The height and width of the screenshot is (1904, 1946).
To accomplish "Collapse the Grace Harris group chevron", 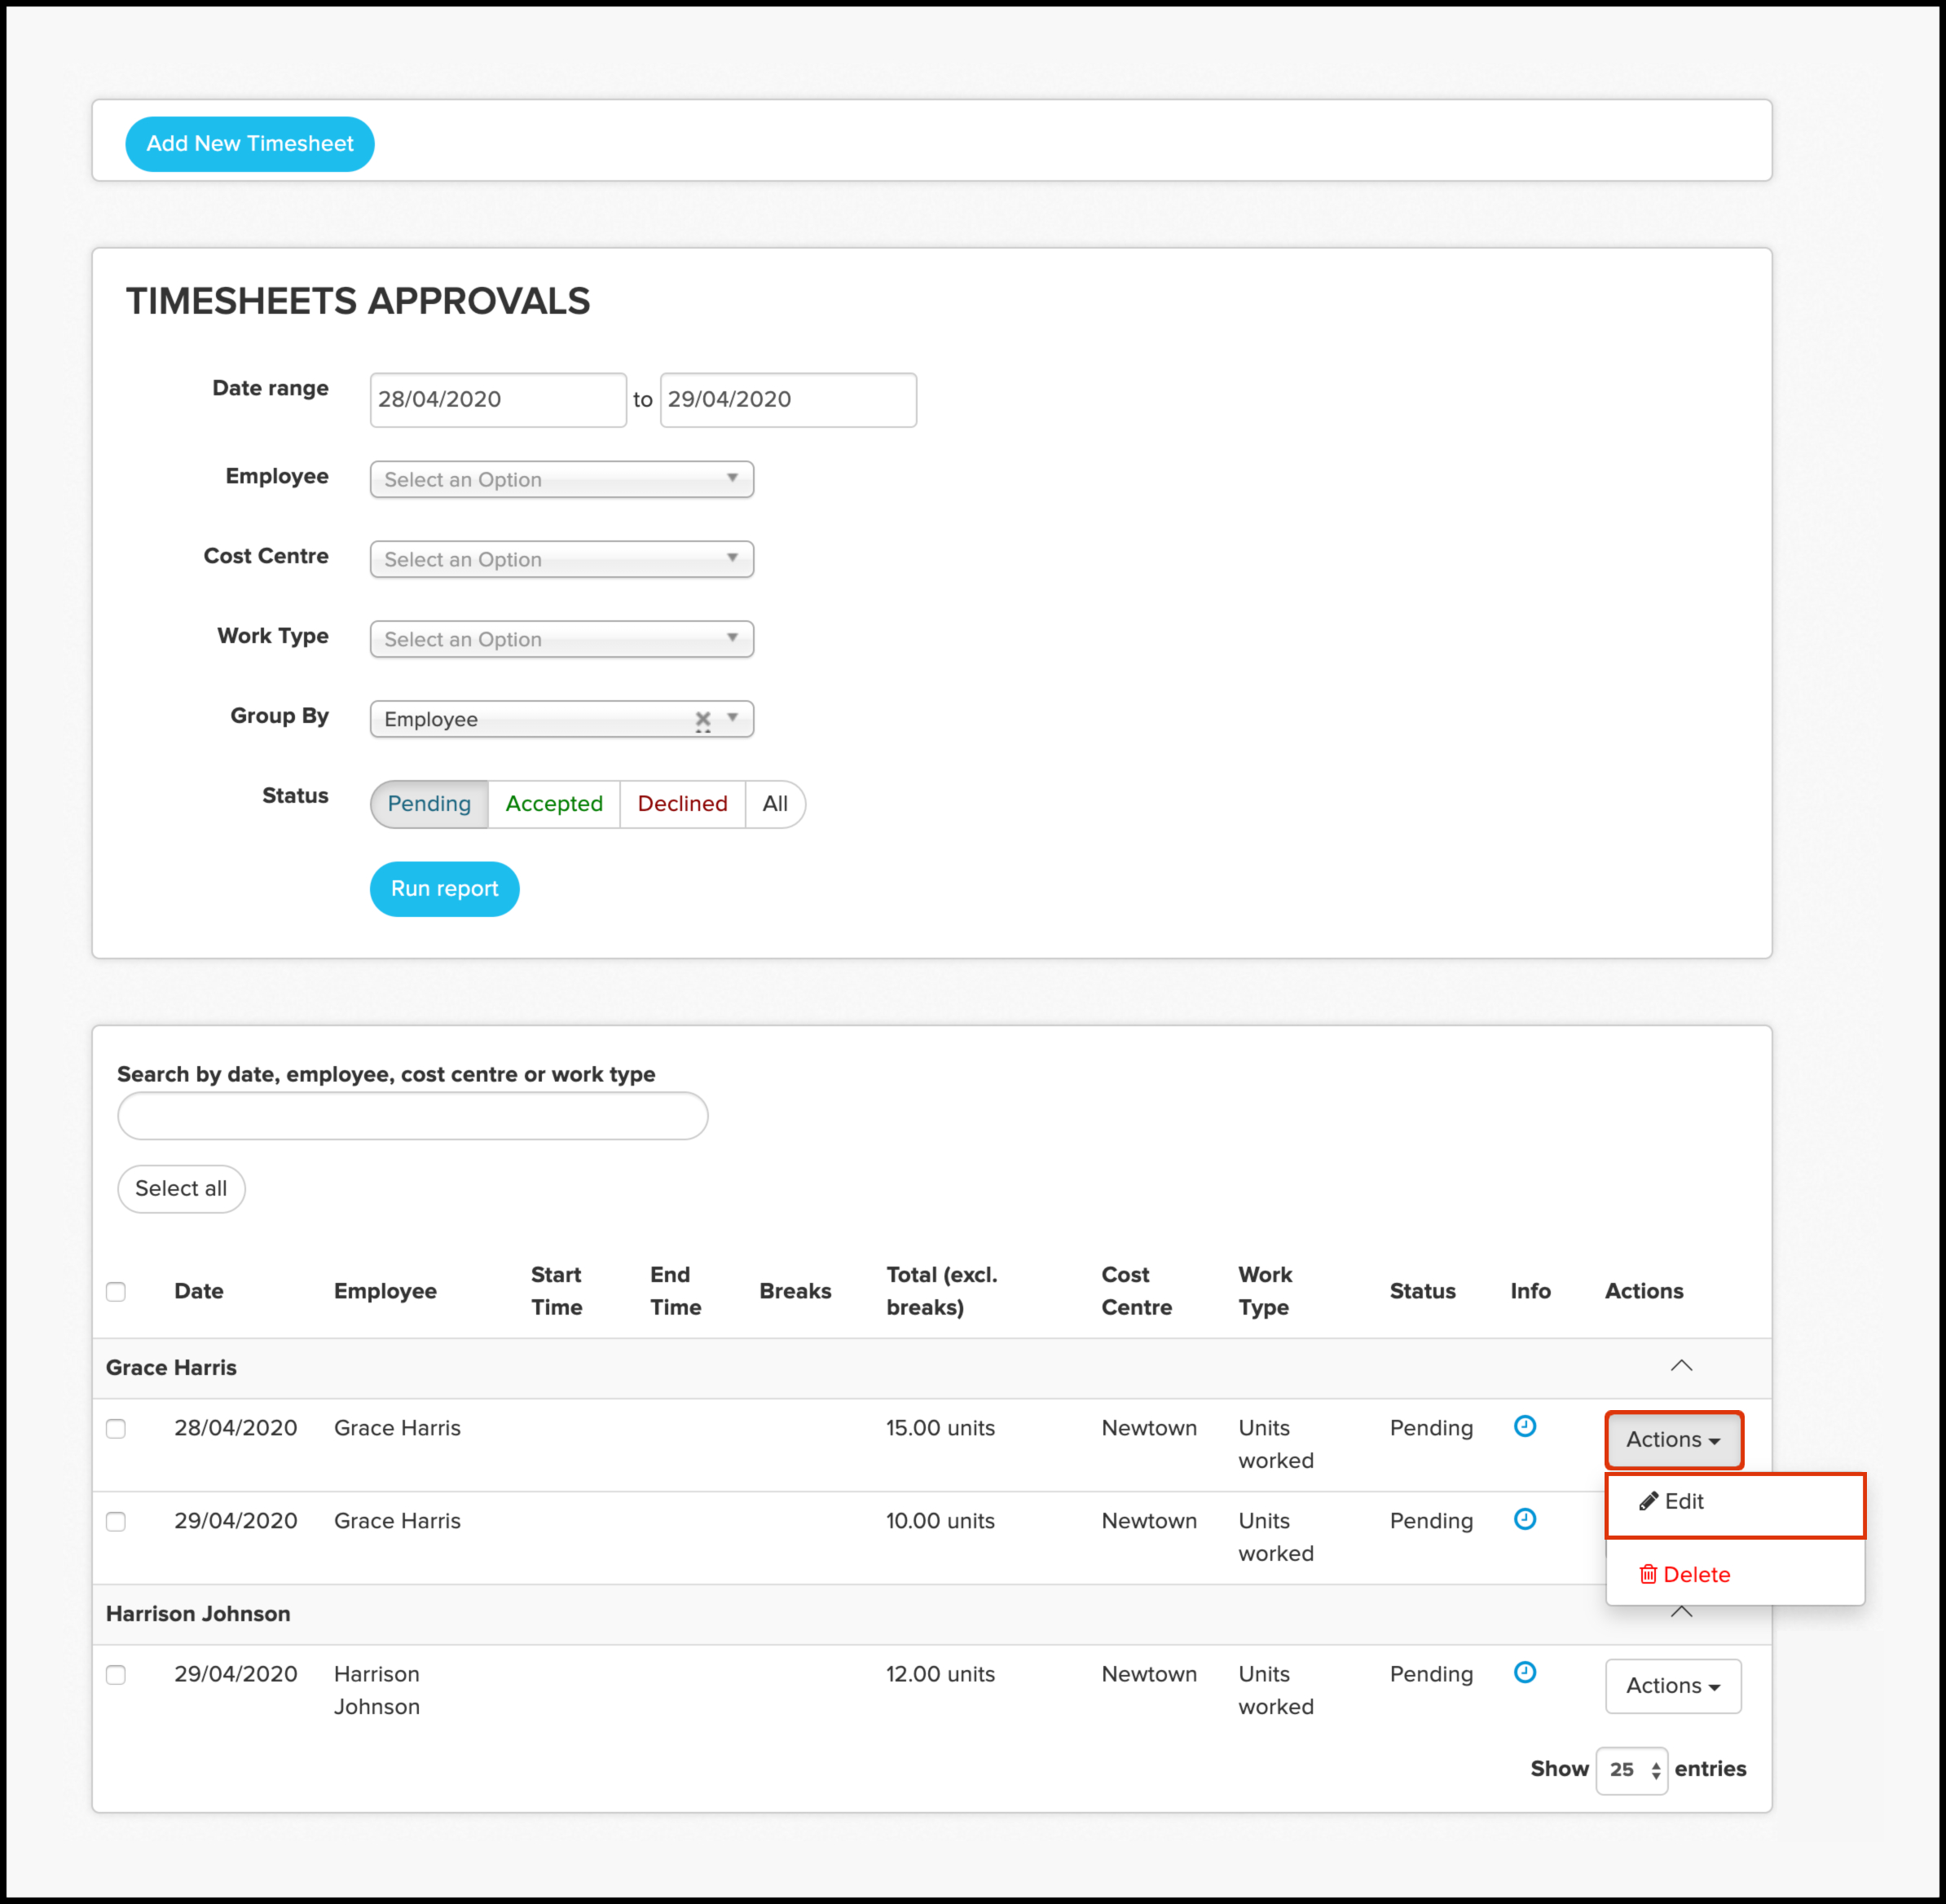I will pos(1681,1366).
